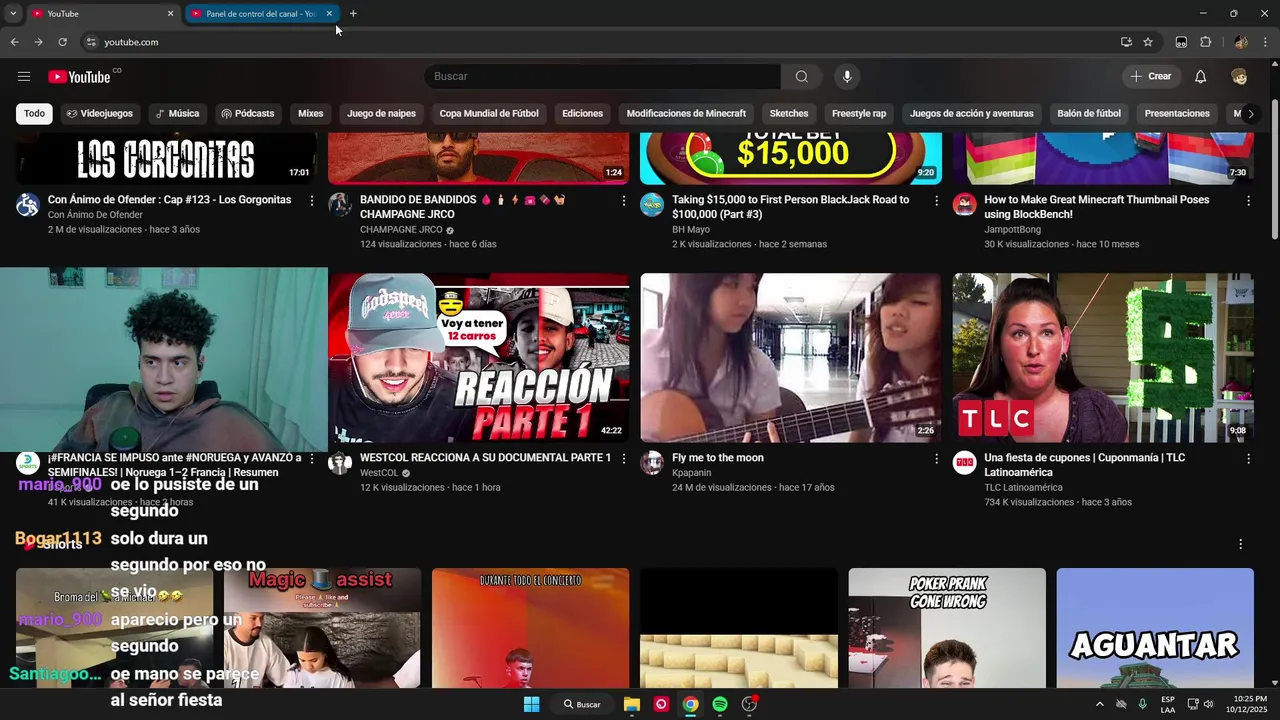Open YouTube notifications bell
The height and width of the screenshot is (720, 1280).
coord(1200,77)
